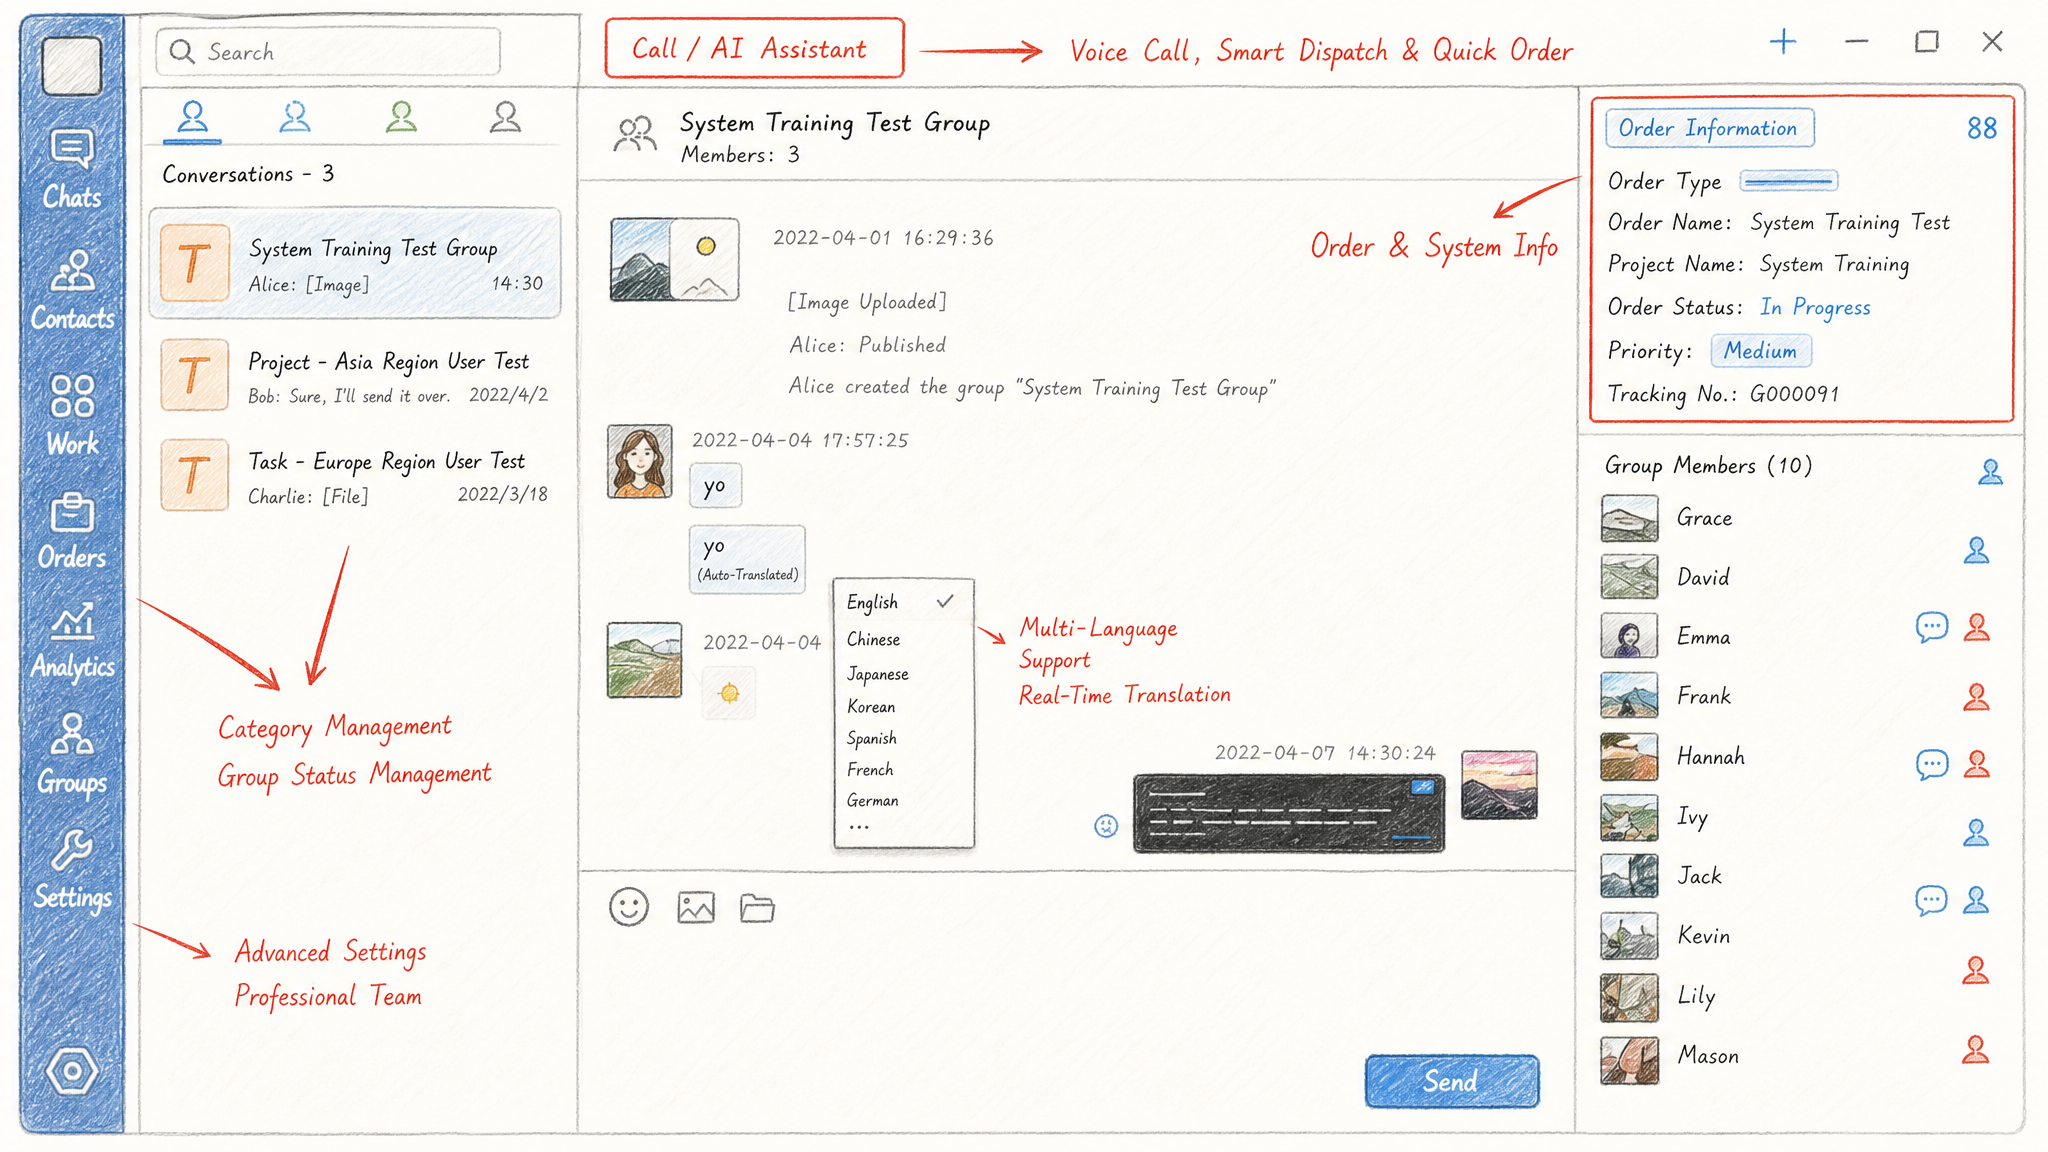Open the Call / AI Assistant button

754,48
